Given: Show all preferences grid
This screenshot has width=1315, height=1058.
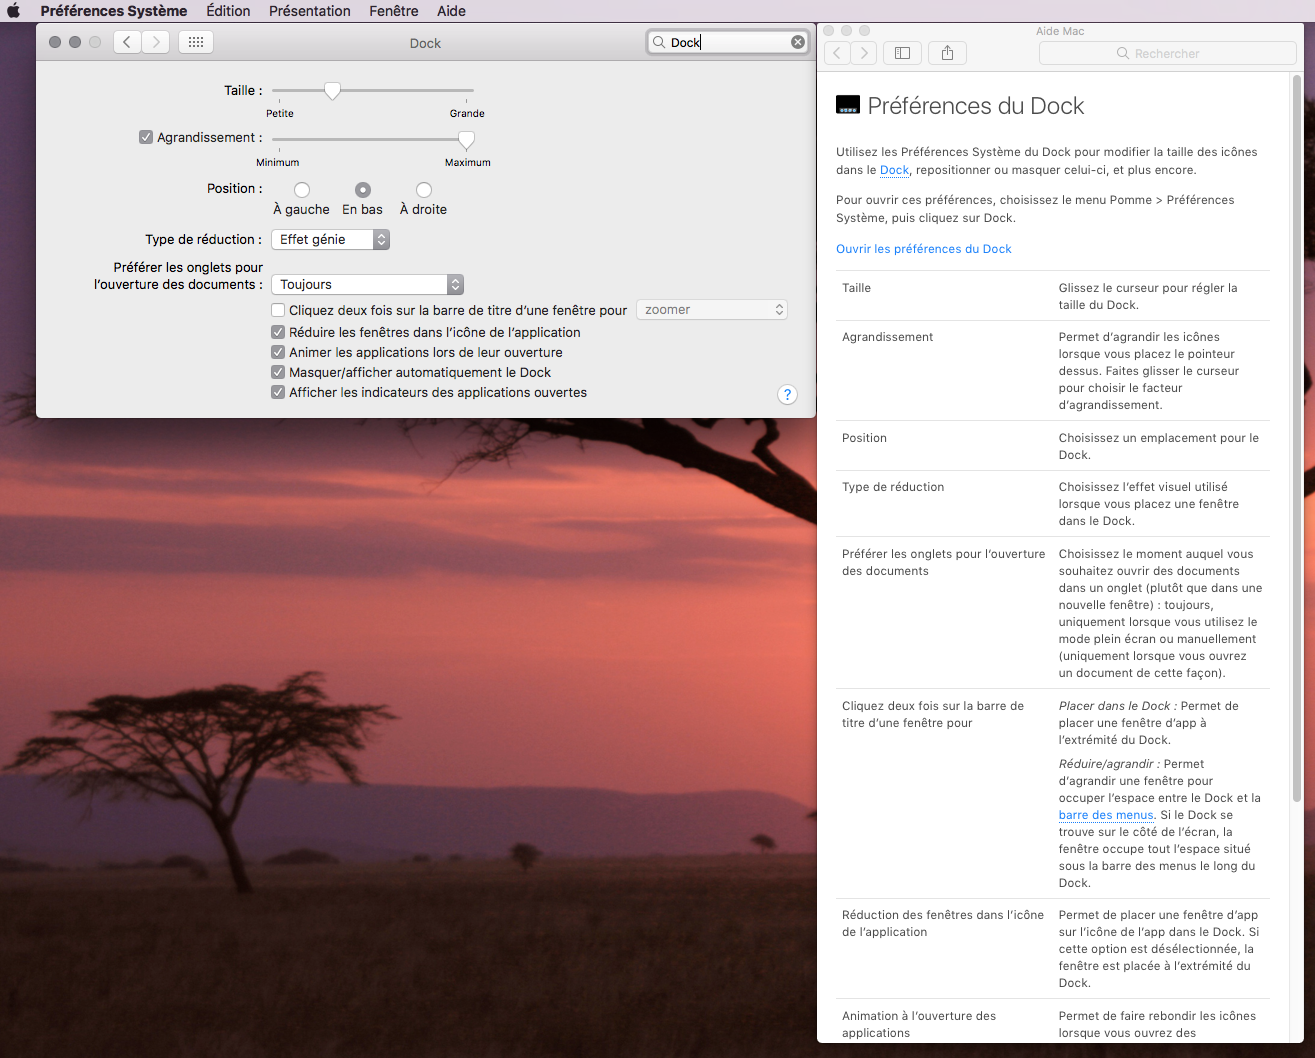Looking at the screenshot, I should click(x=196, y=42).
